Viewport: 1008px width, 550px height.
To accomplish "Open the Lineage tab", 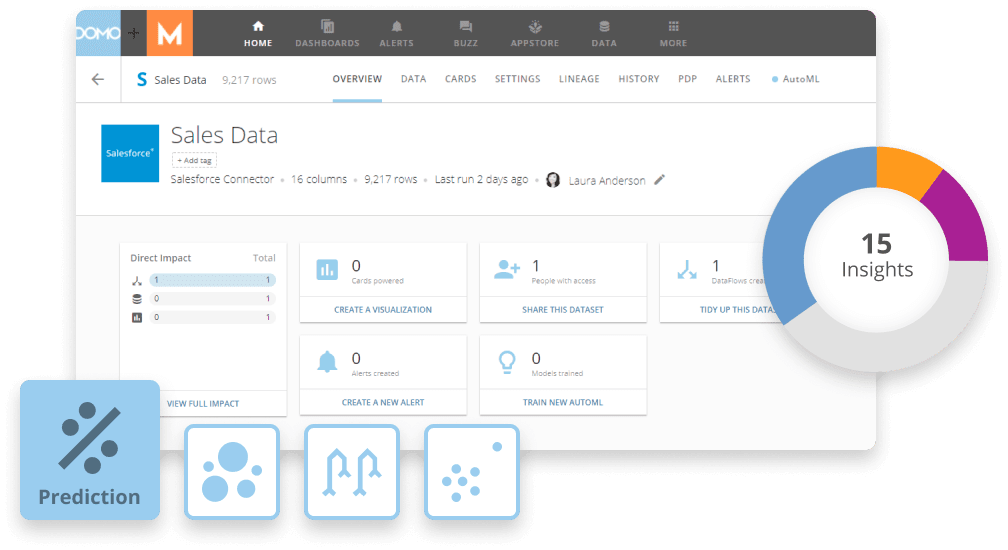I will point(579,79).
